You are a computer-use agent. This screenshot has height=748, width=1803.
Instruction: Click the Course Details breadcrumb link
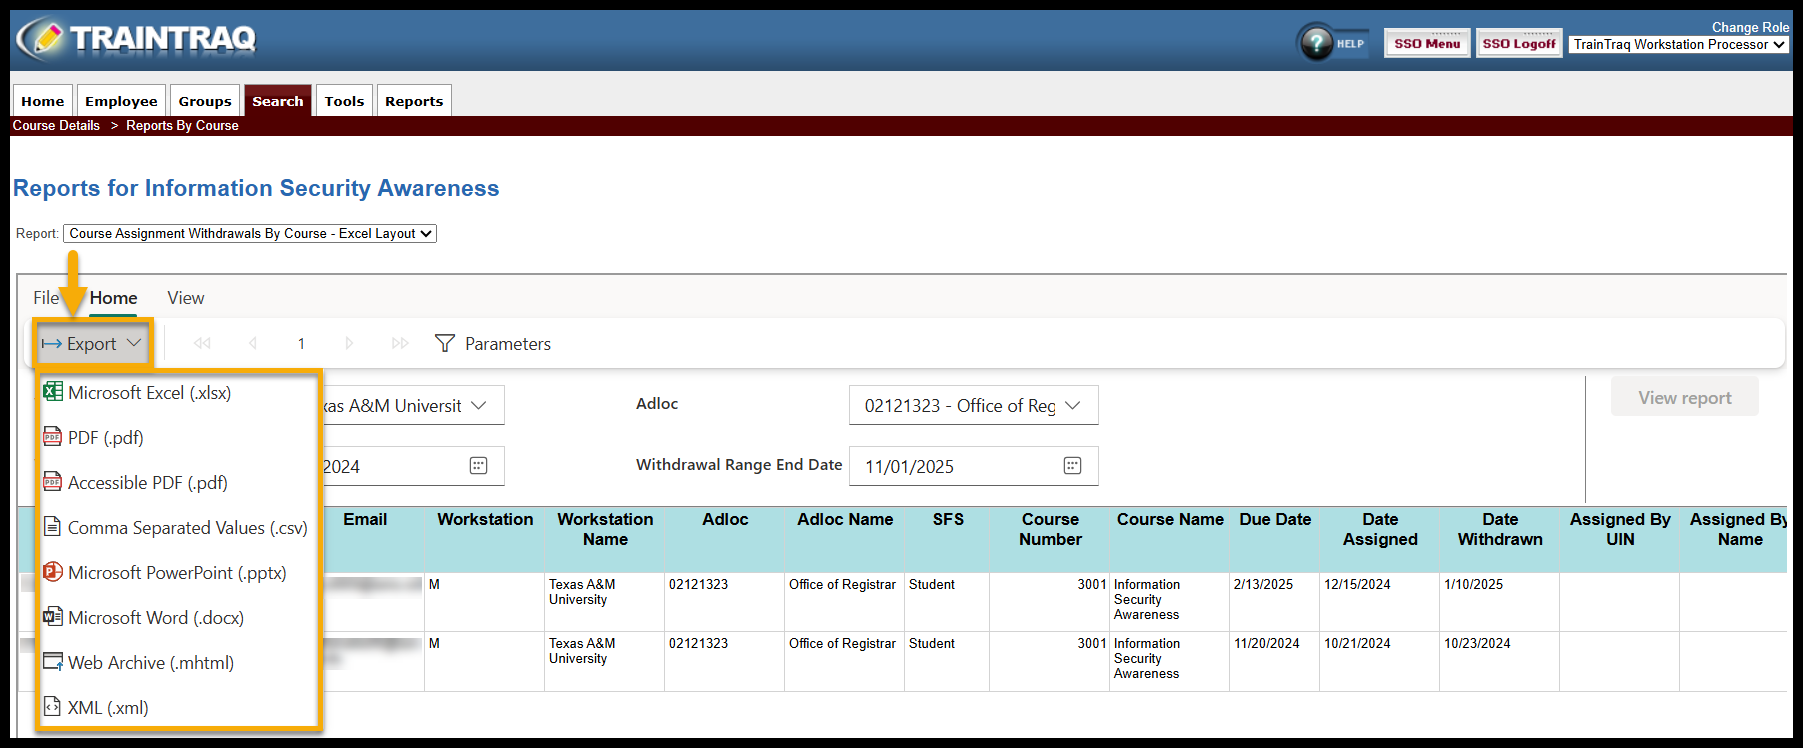(x=56, y=126)
